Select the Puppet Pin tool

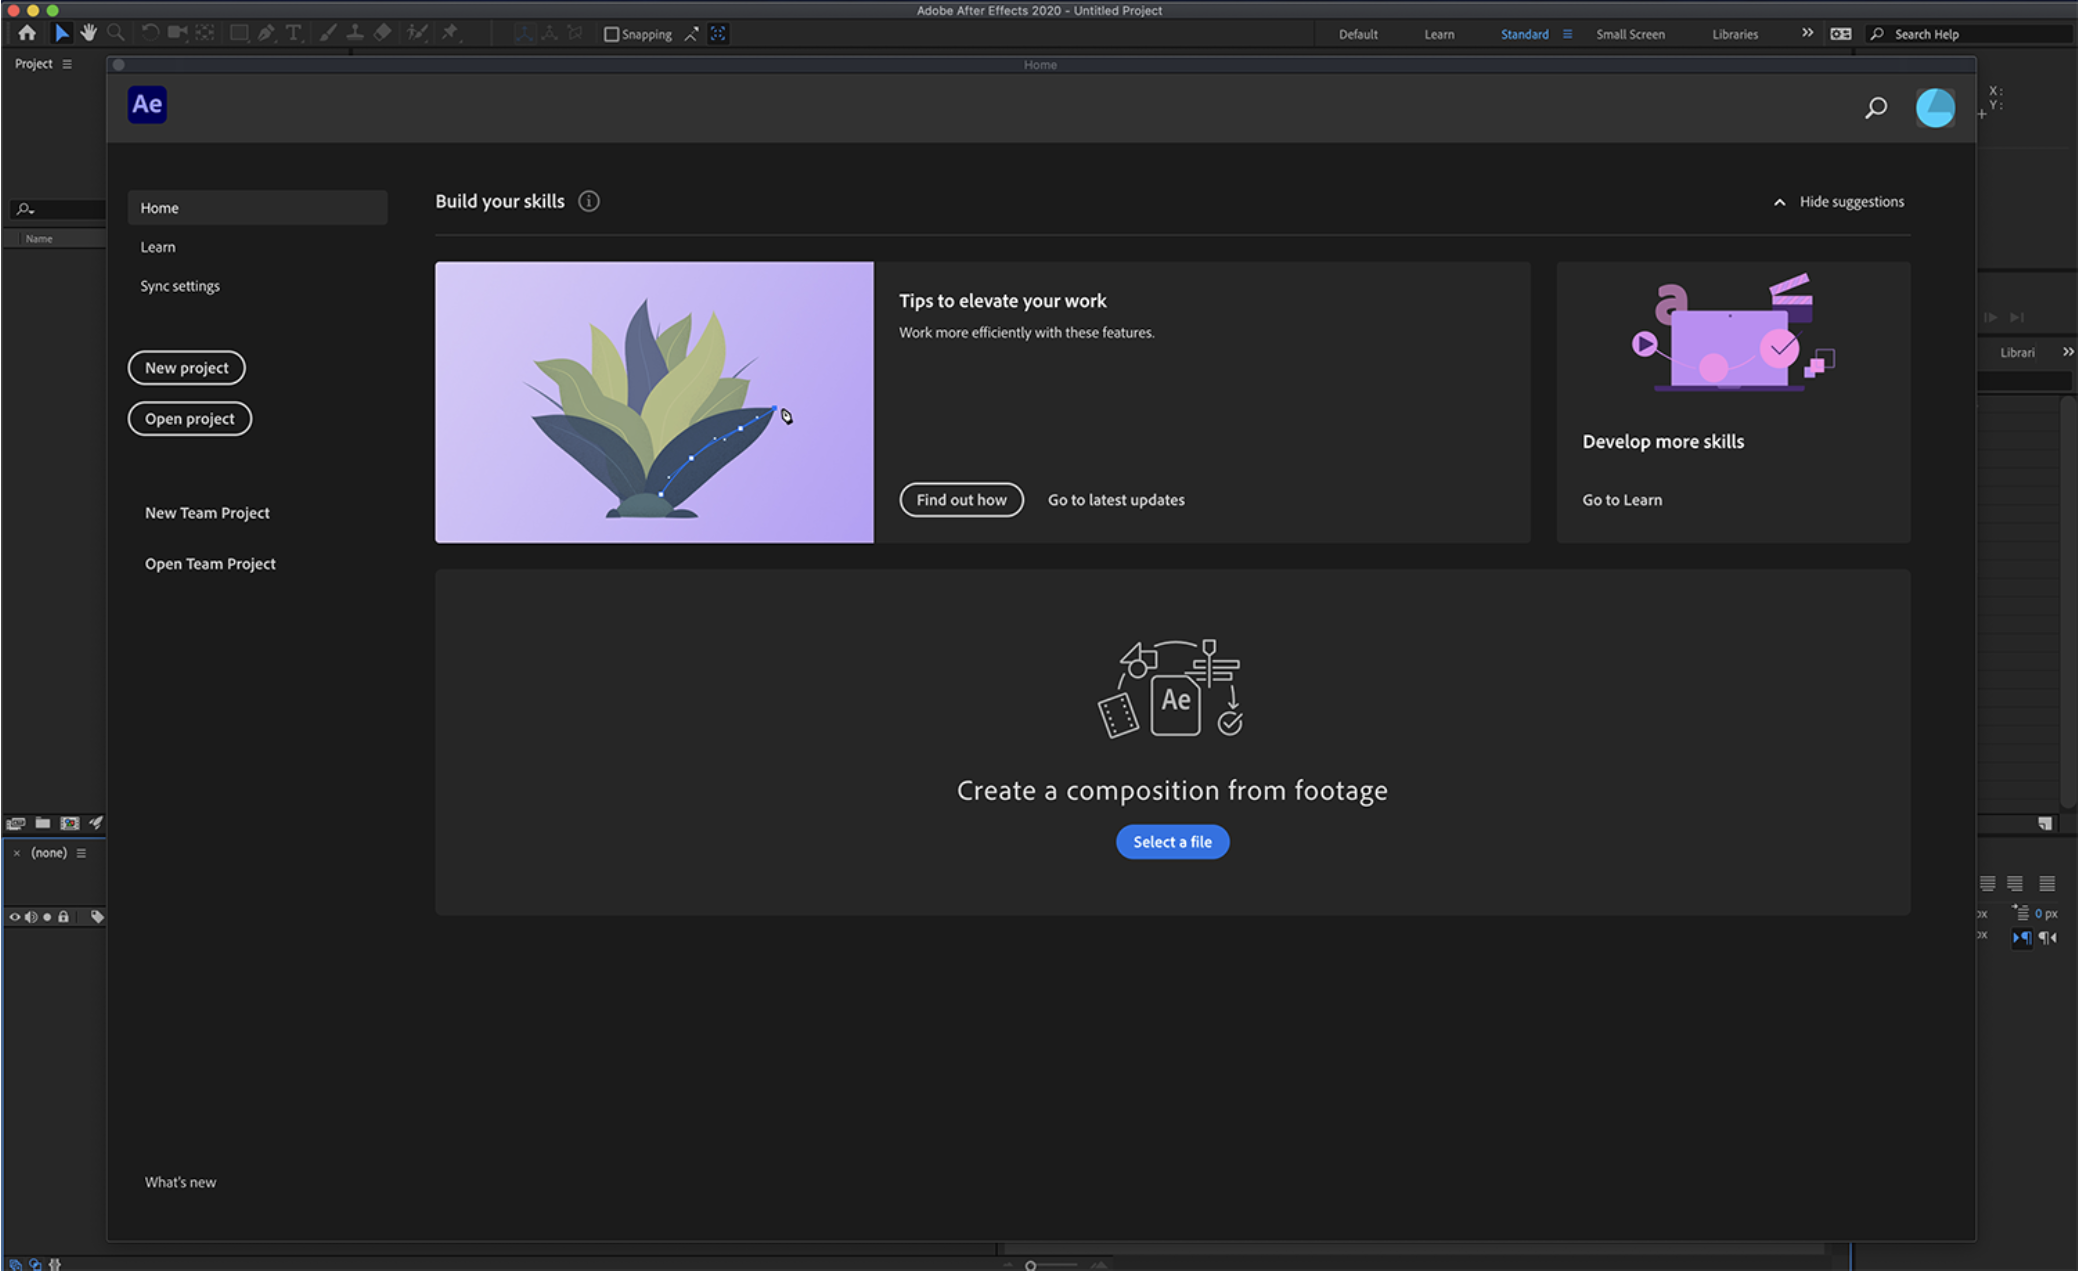450,33
